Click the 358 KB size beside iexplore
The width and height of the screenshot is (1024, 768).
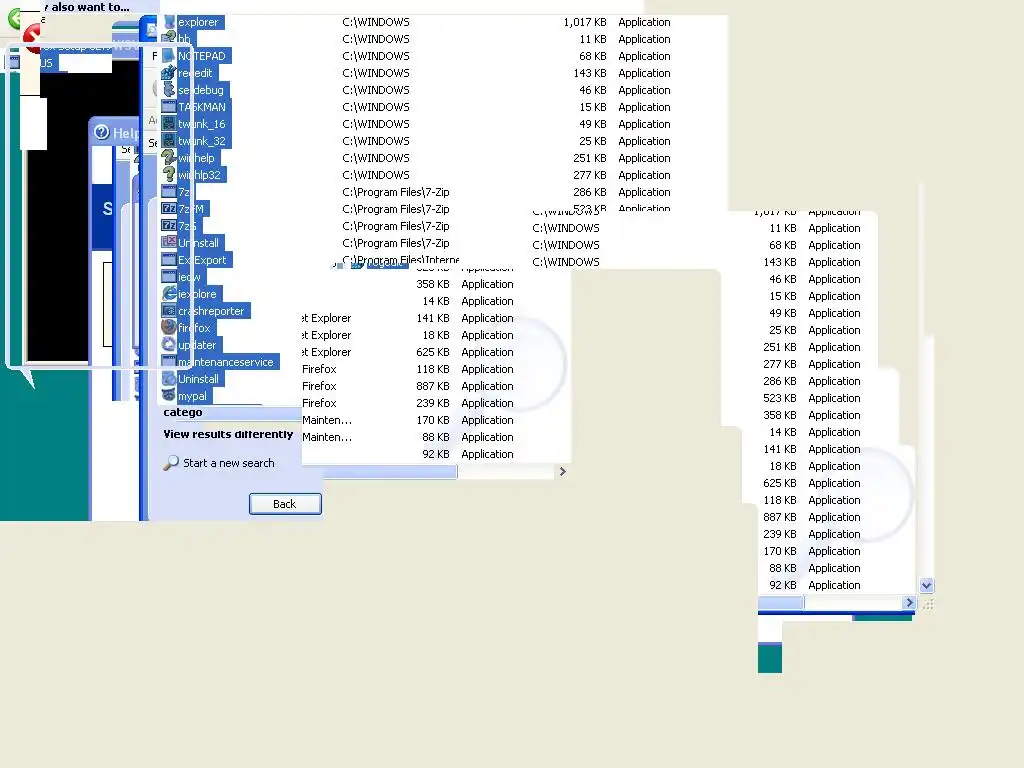point(433,284)
